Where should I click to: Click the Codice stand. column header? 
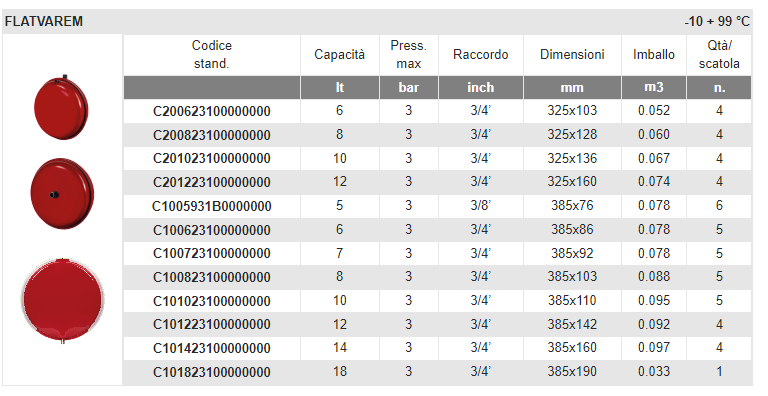point(212,54)
